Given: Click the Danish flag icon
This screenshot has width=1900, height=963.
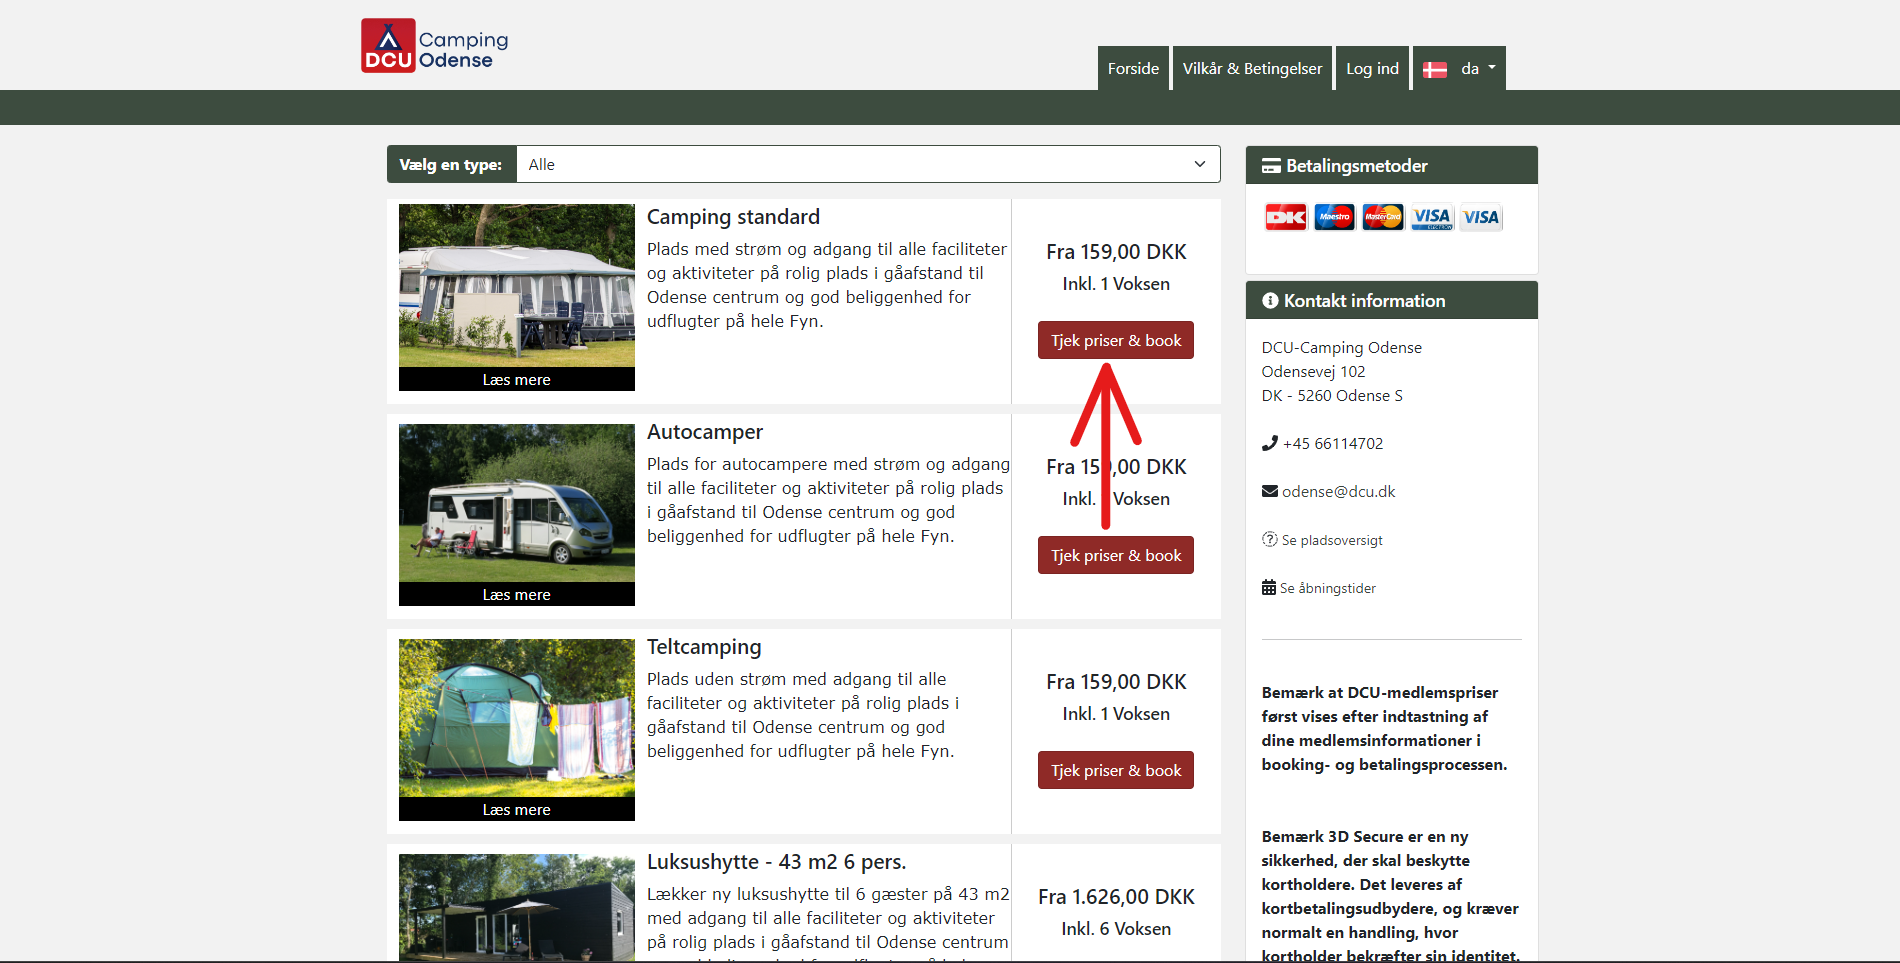Looking at the screenshot, I should tap(1435, 69).
